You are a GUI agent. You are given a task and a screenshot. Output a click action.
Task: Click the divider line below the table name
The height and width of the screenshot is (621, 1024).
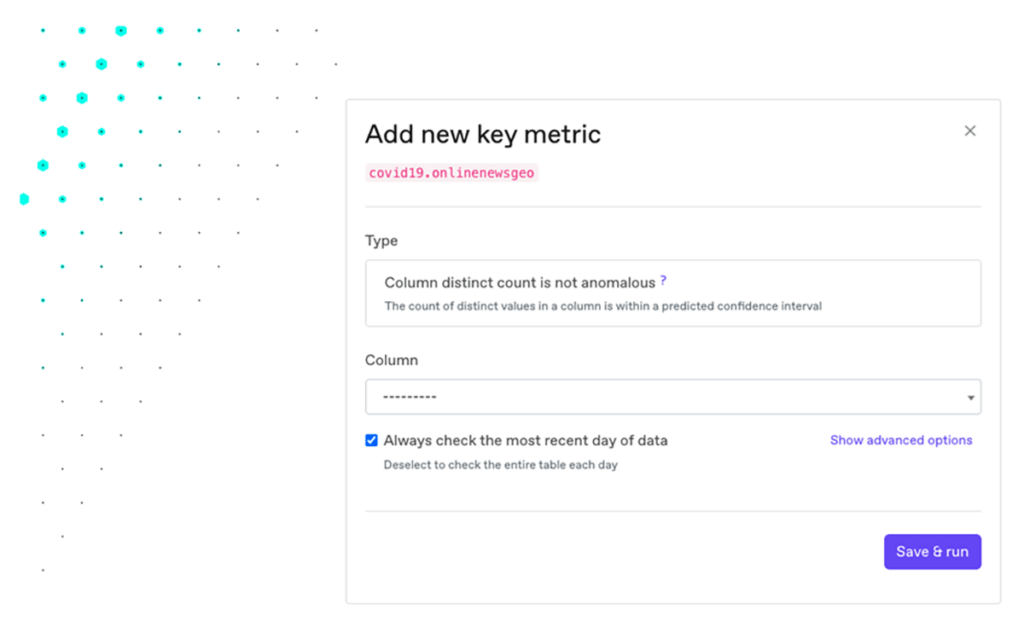[672, 207]
